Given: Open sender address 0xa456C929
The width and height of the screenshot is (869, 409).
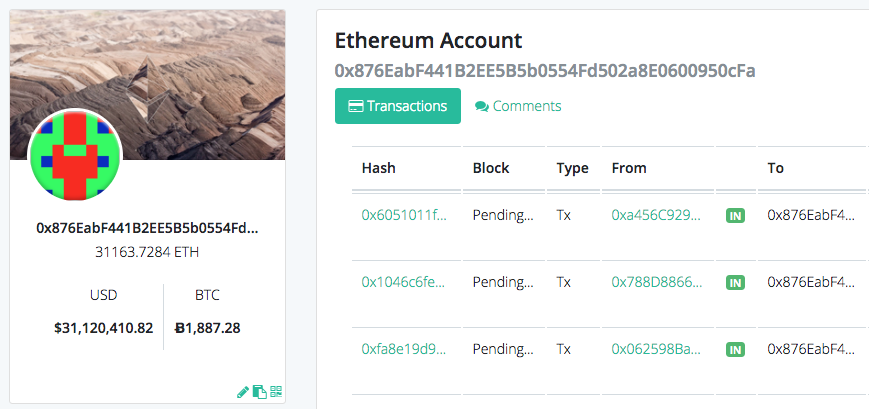Looking at the screenshot, I should (656, 215).
